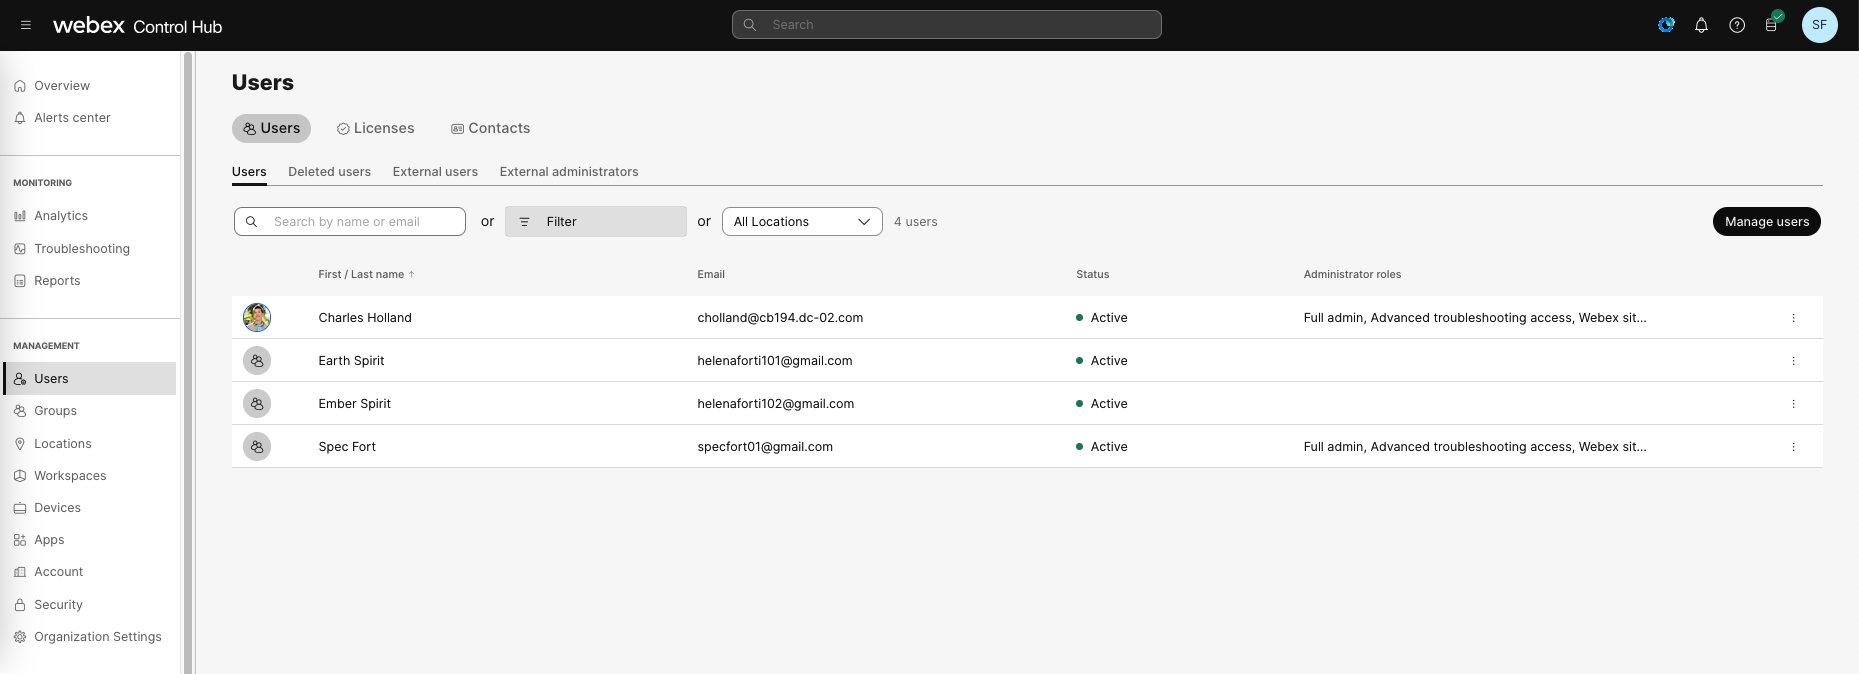Click the tasks list icon in header

[1772, 25]
